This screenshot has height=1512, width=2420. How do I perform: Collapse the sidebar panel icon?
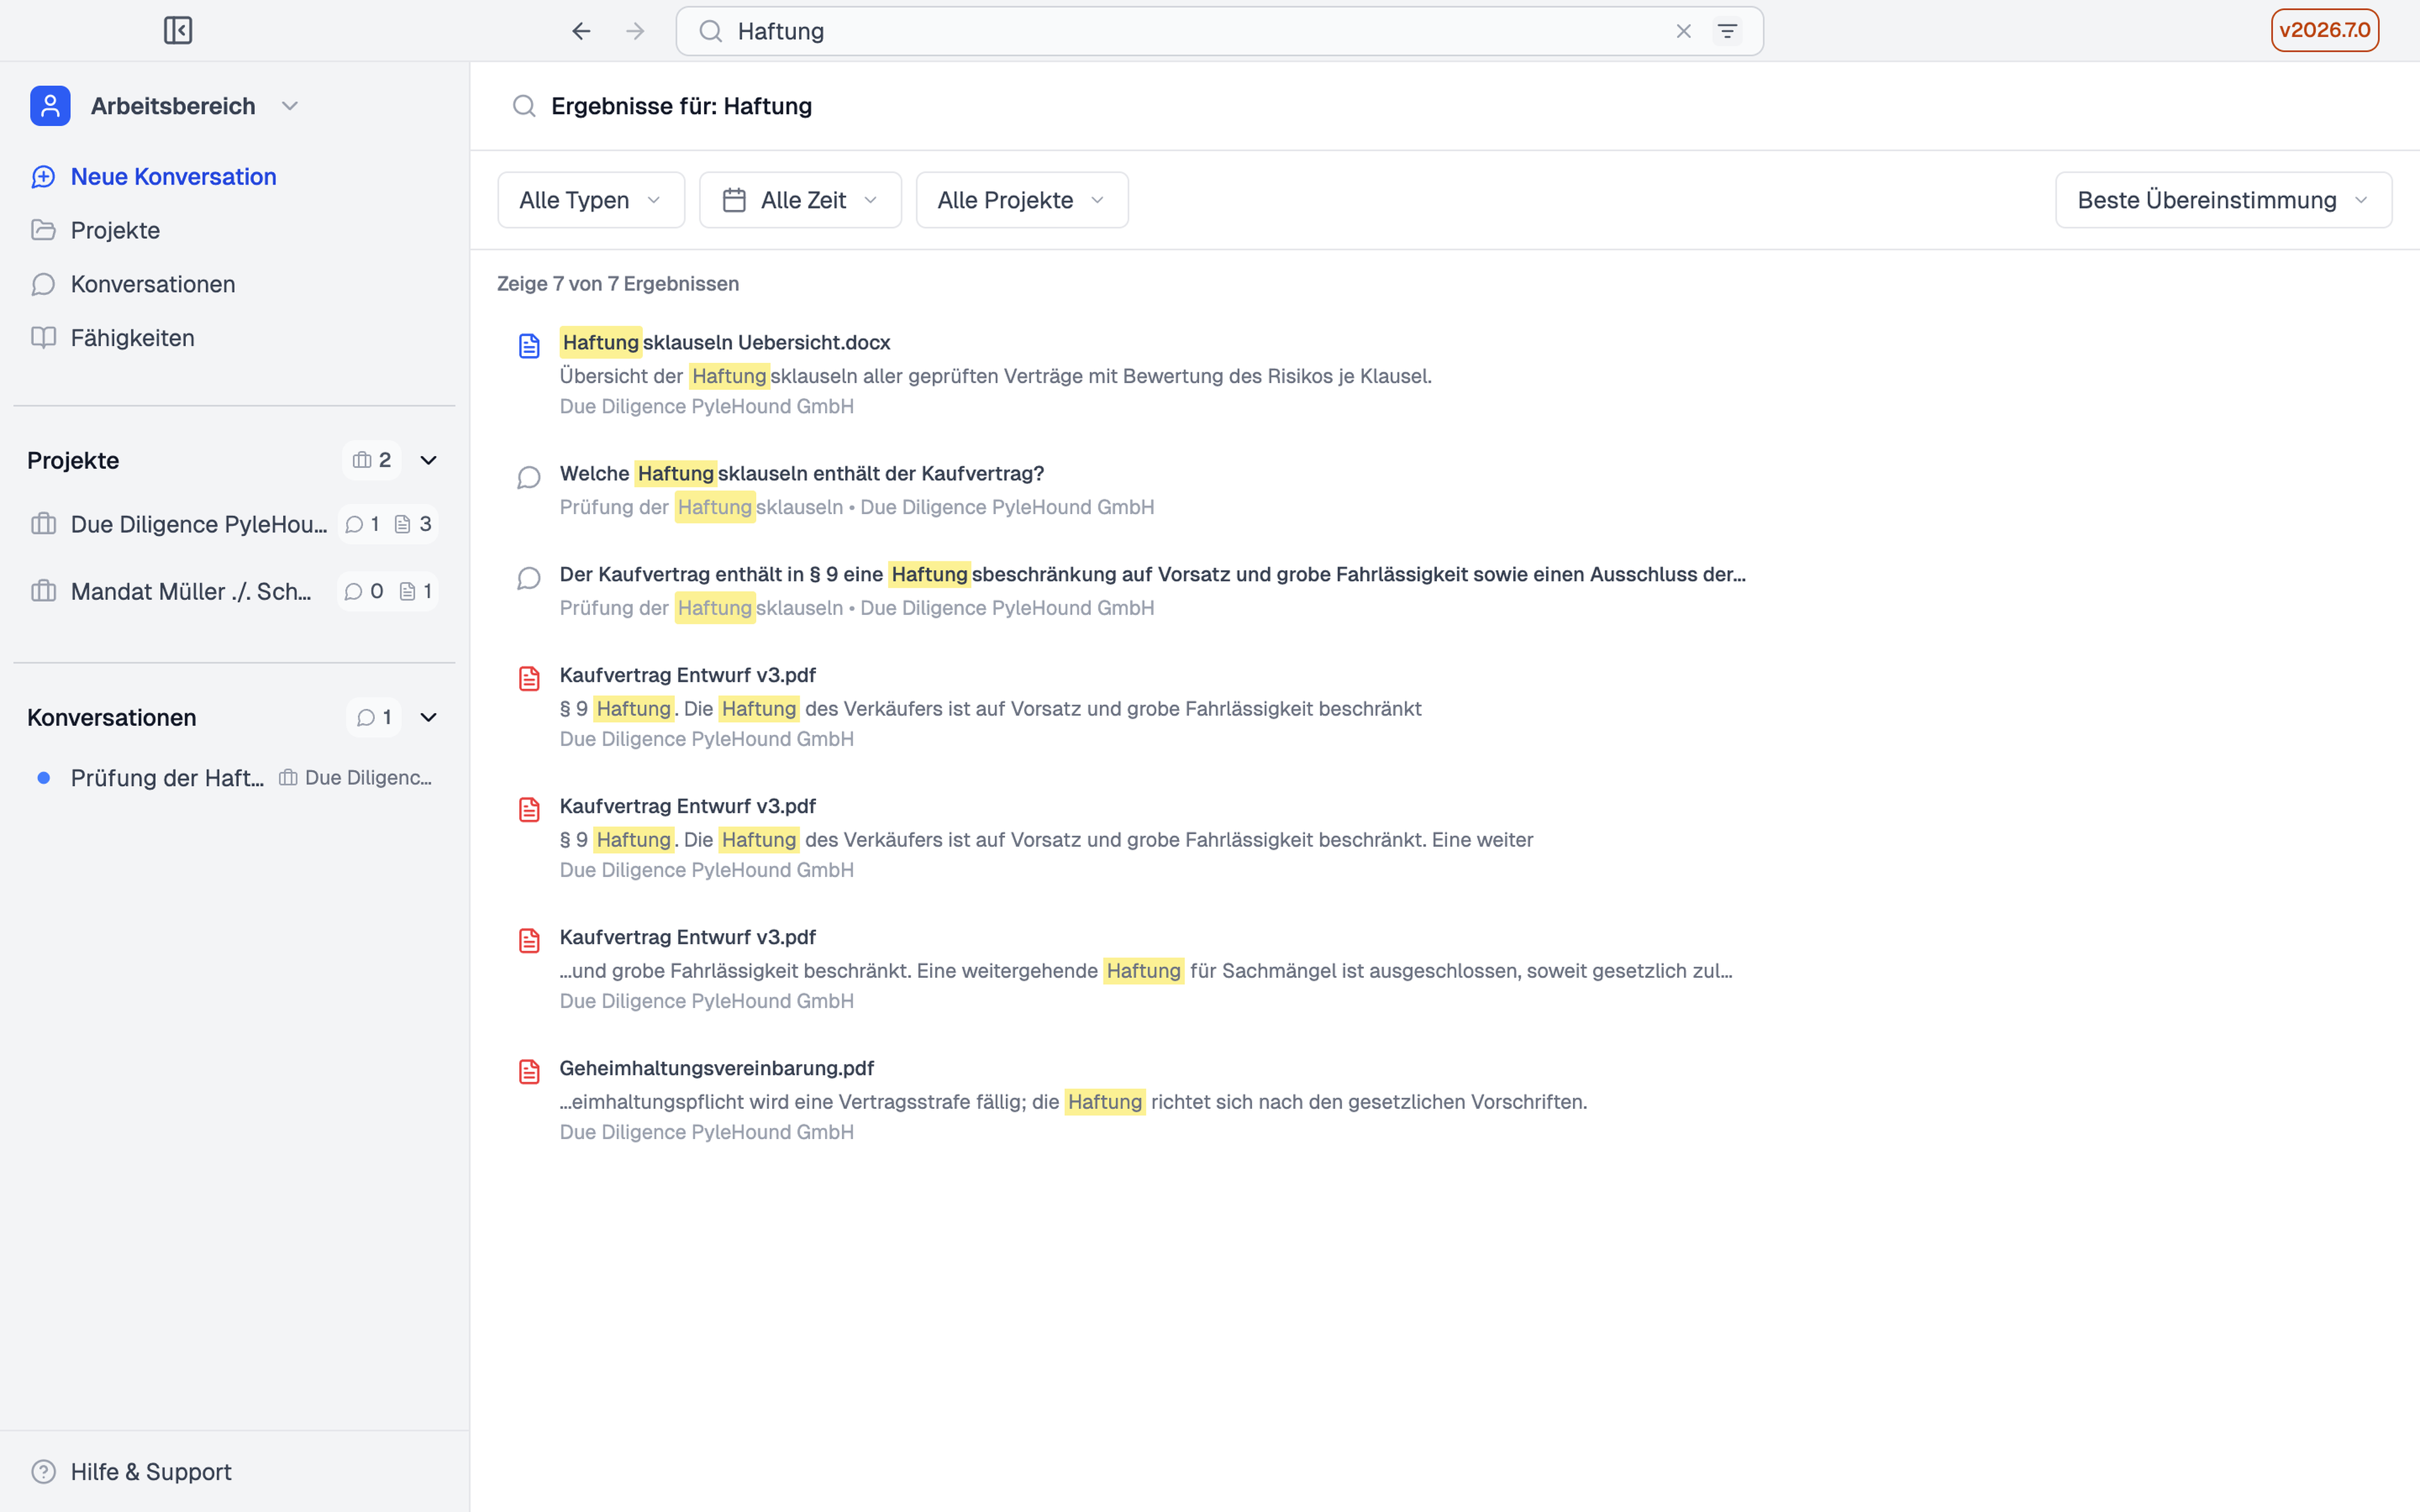[x=177, y=31]
